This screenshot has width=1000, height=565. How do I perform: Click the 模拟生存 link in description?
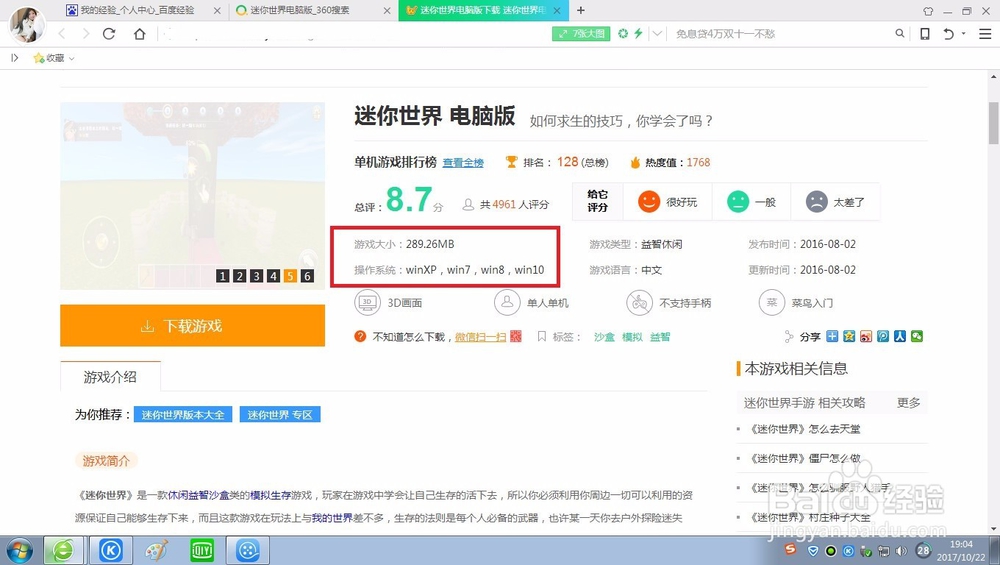click(270, 495)
